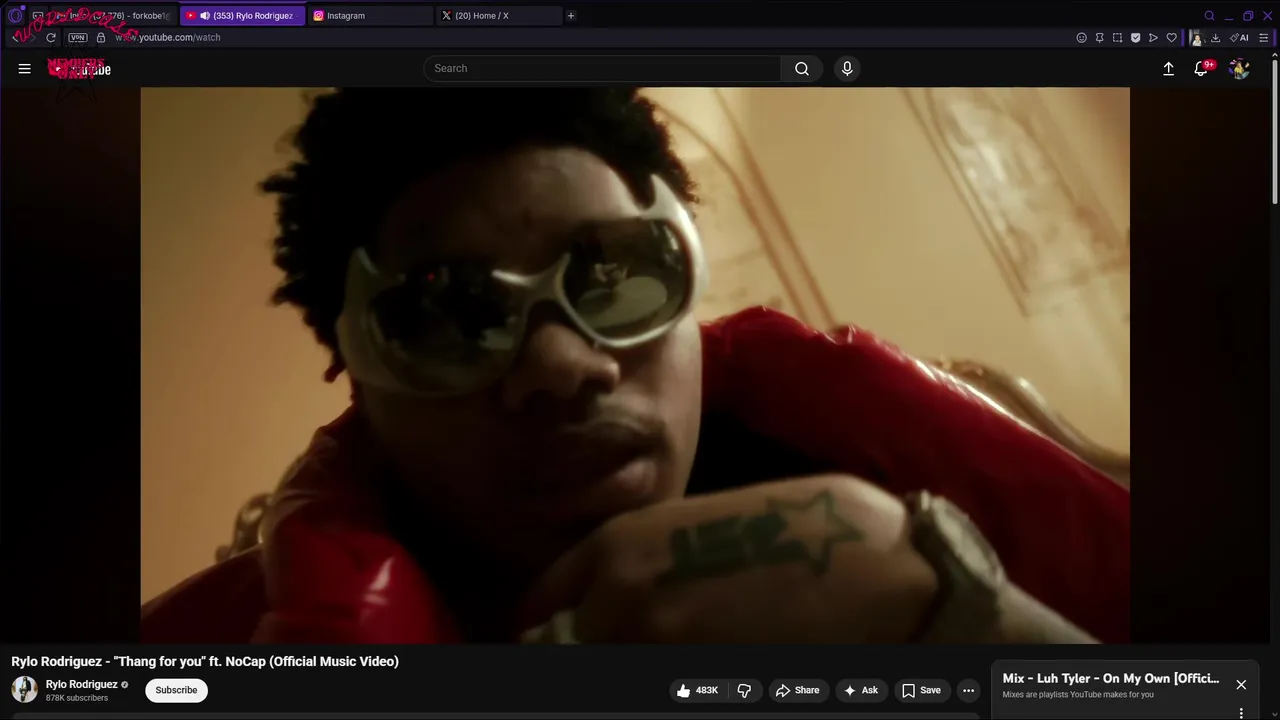1280x720 pixels.
Task: Toggle the browser VPN badge
Action: [x=78, y=38]
